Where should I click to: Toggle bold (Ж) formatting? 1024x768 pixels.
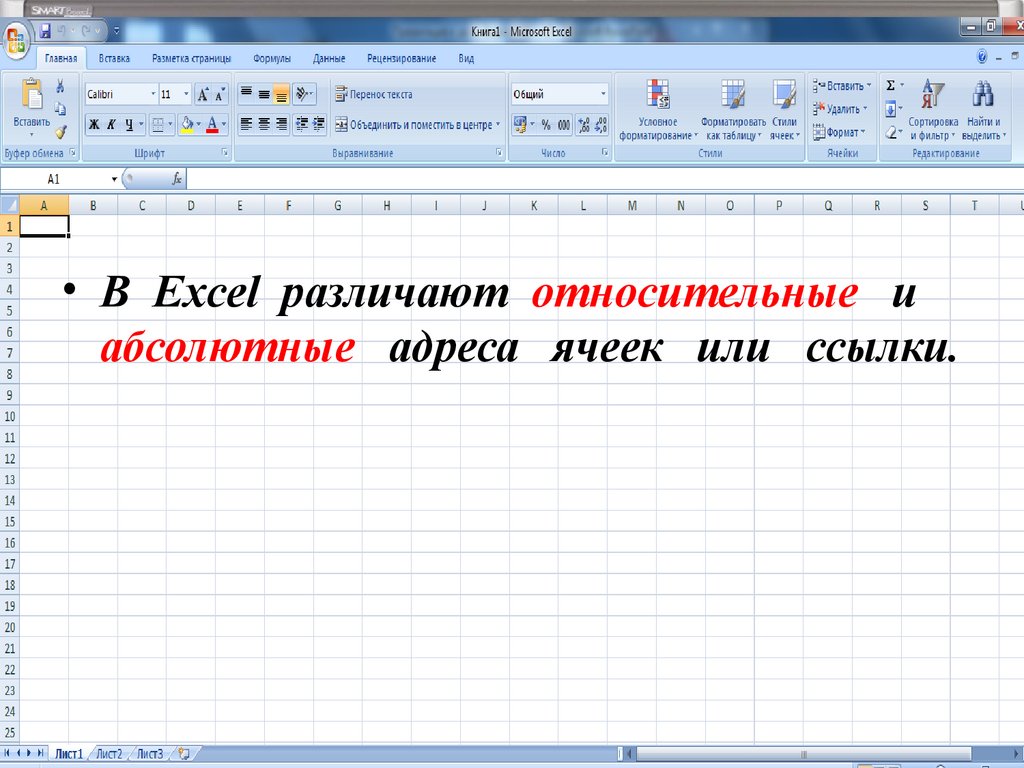tap(94, 124)
